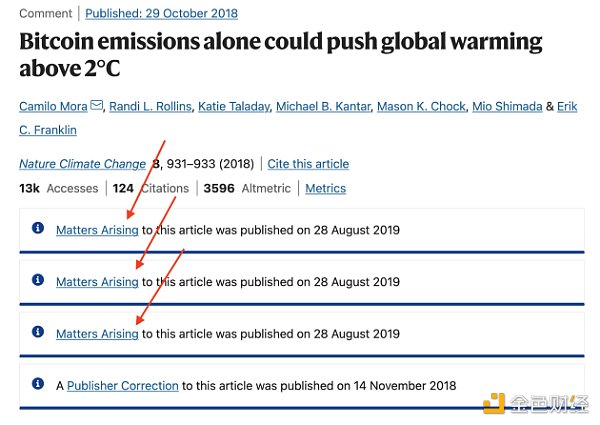Open the second Matters Arising link
This screenshot has width=600, height=425.
tap(97, 282)
